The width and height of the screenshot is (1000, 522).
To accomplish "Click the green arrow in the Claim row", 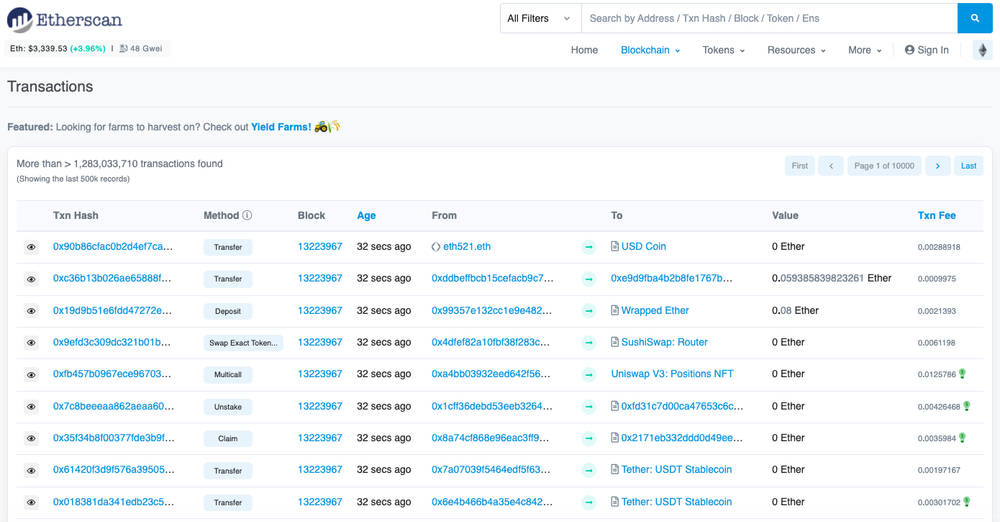I will coord(589,438).
